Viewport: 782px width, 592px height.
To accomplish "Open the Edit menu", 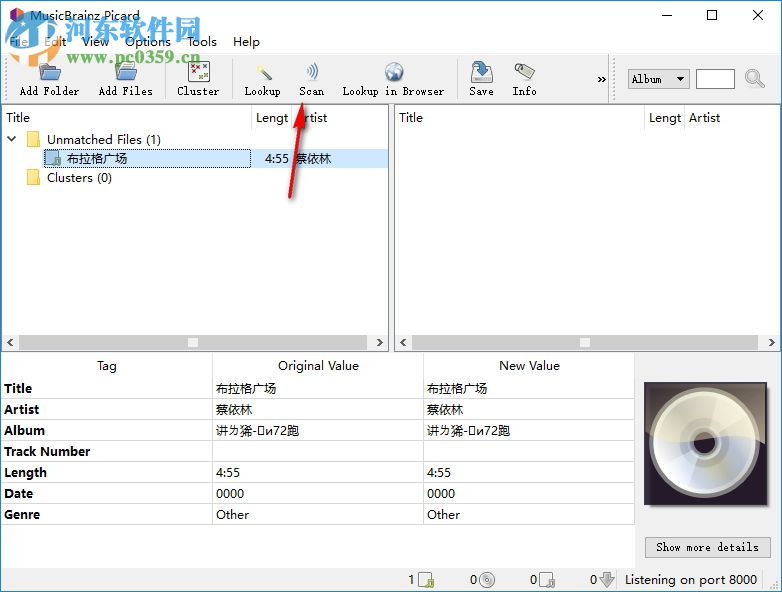I will point(55,42).
